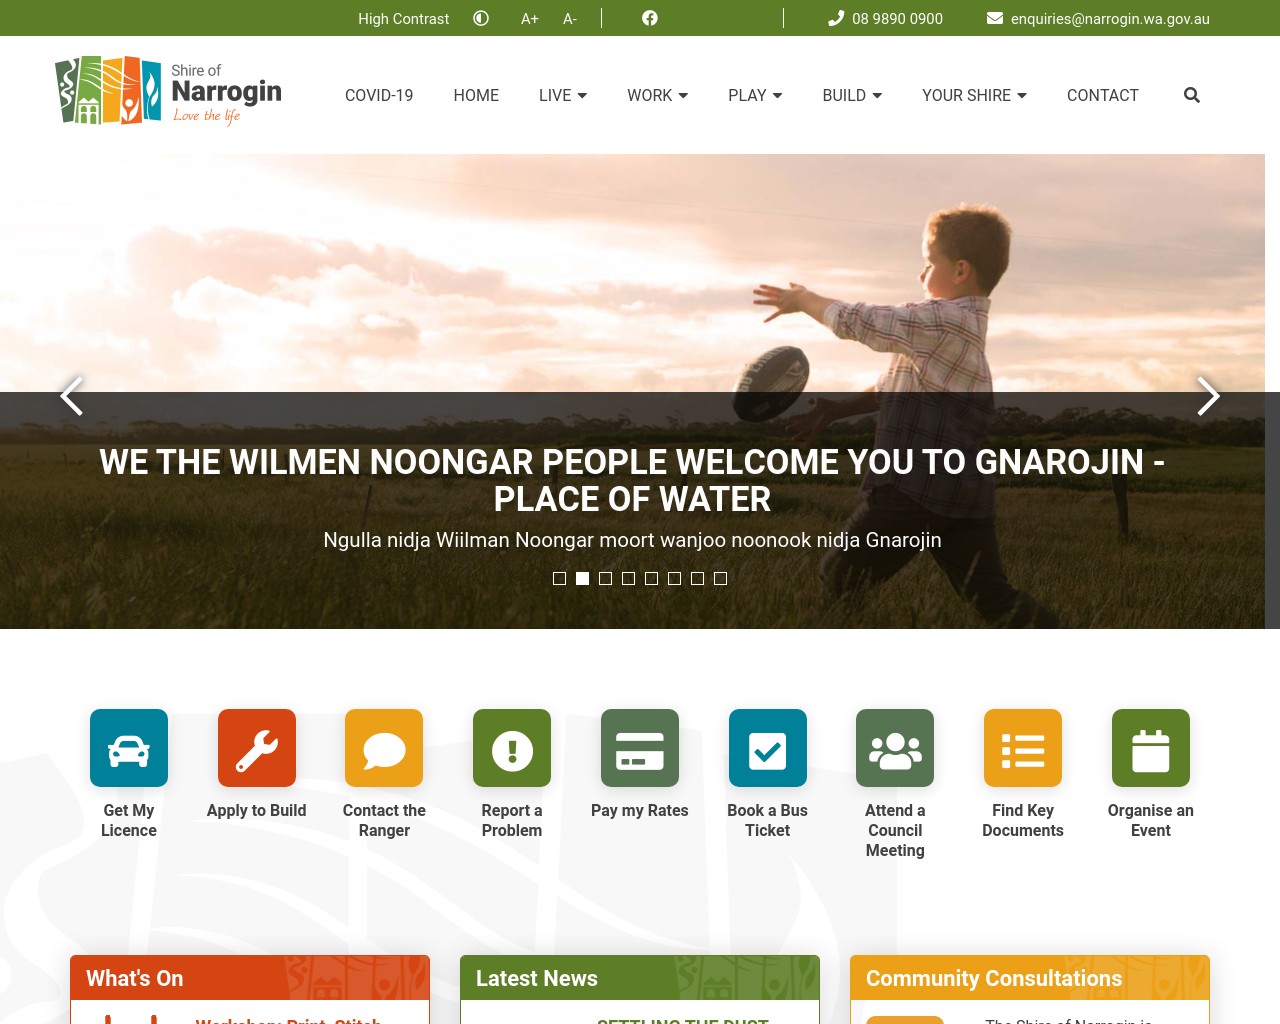Image resolution: width=1280 pixels, height=1024 pixels.
Task: Select the Get My Licence car icon
Action: tap(128, 747)
